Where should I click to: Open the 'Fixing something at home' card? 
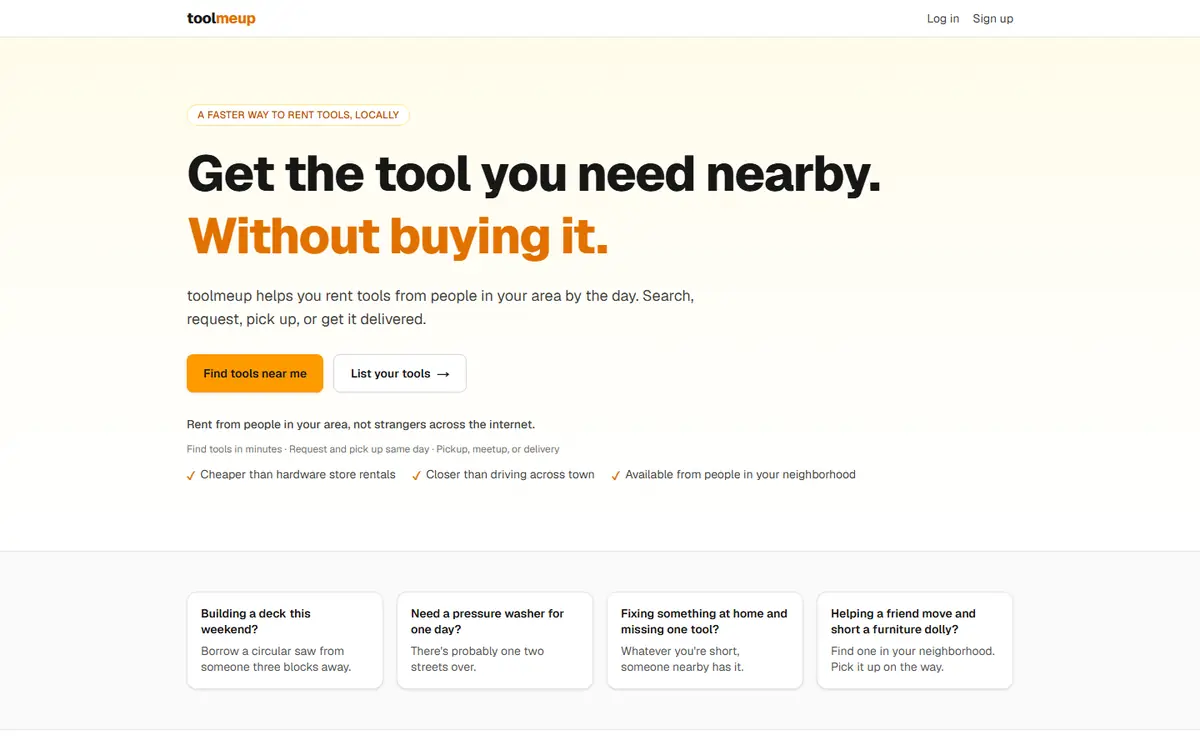pyautogui.click(x=705, y=640)
